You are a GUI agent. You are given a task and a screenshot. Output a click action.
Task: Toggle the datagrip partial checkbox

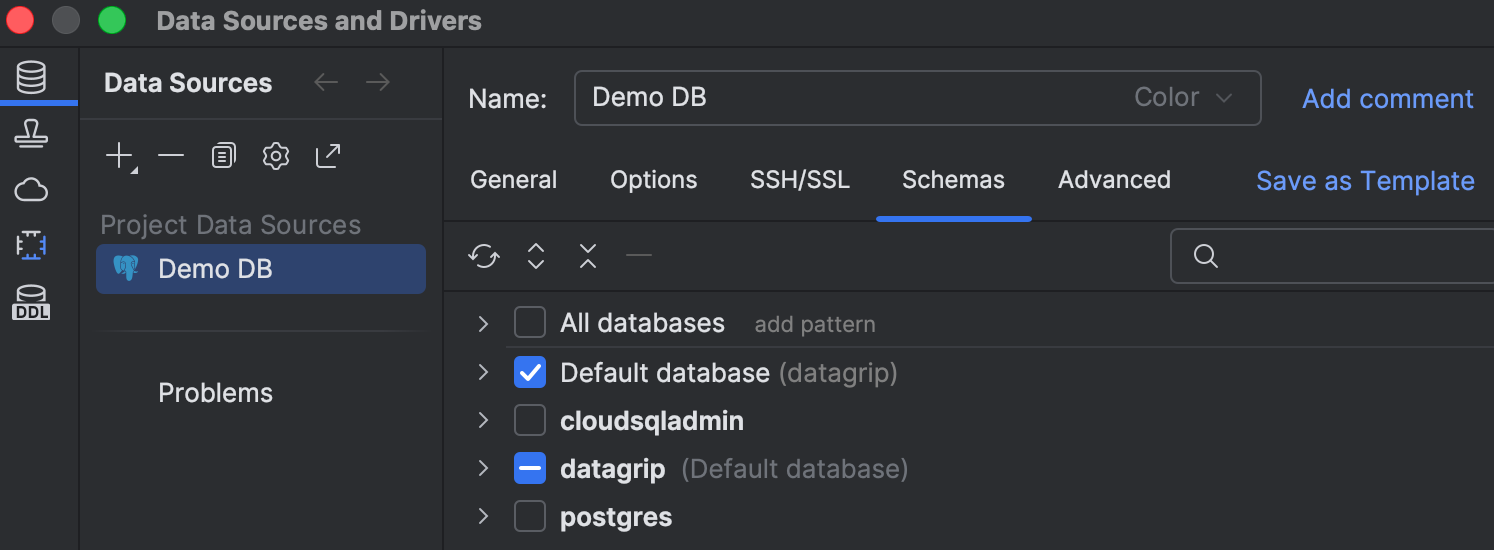(530, 469)
